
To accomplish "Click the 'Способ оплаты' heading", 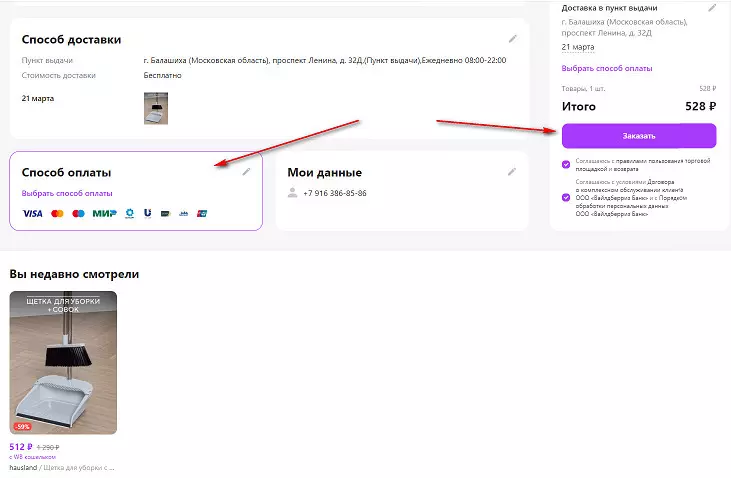I will tap(66, 173).
